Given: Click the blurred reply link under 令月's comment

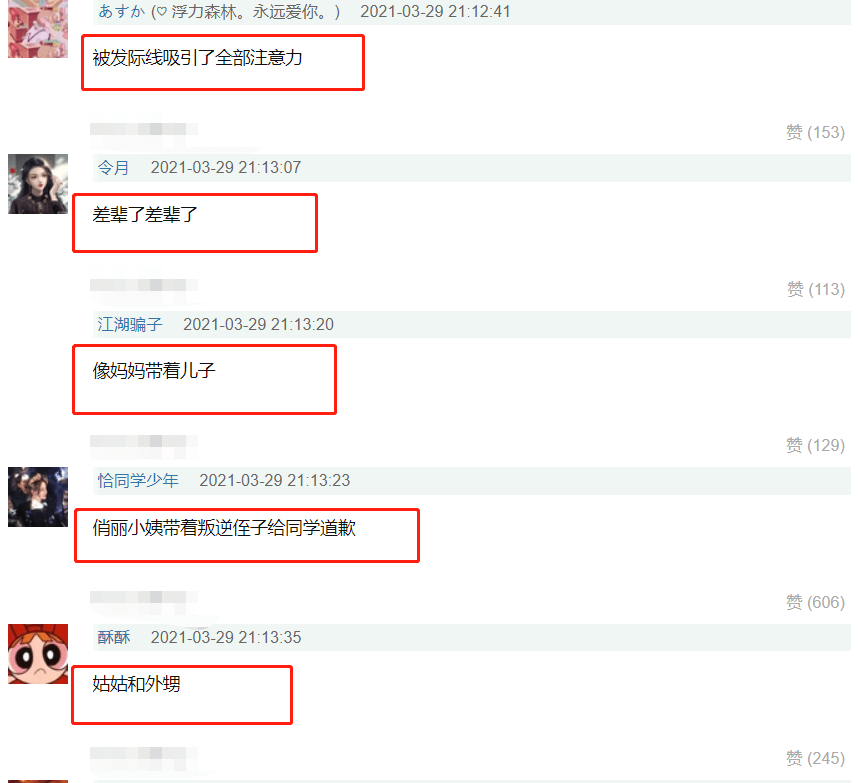Looking at the screenshot, I should click(x=144, y=285).
